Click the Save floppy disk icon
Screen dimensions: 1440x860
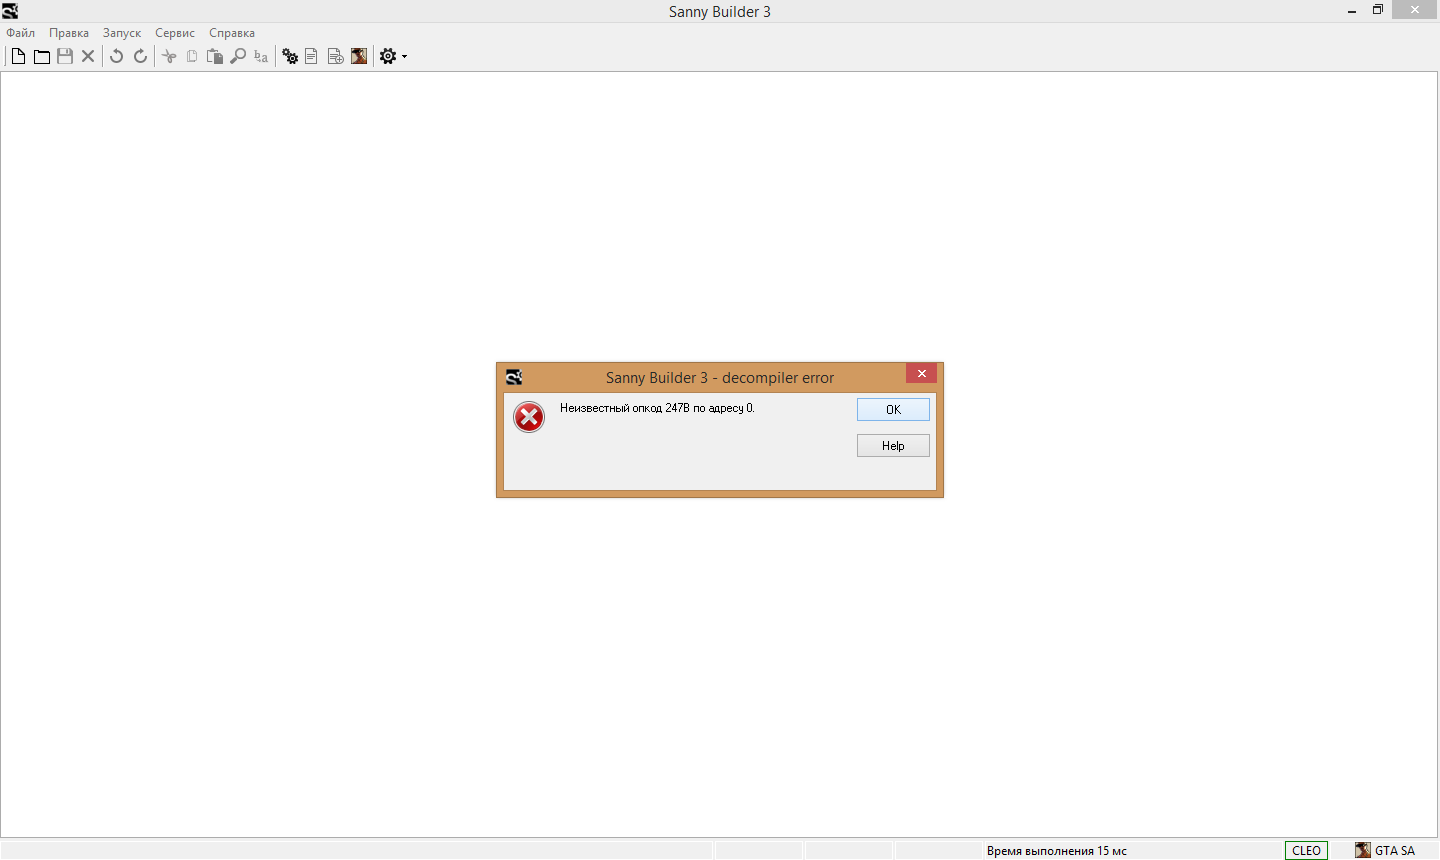tap(65, 56)
